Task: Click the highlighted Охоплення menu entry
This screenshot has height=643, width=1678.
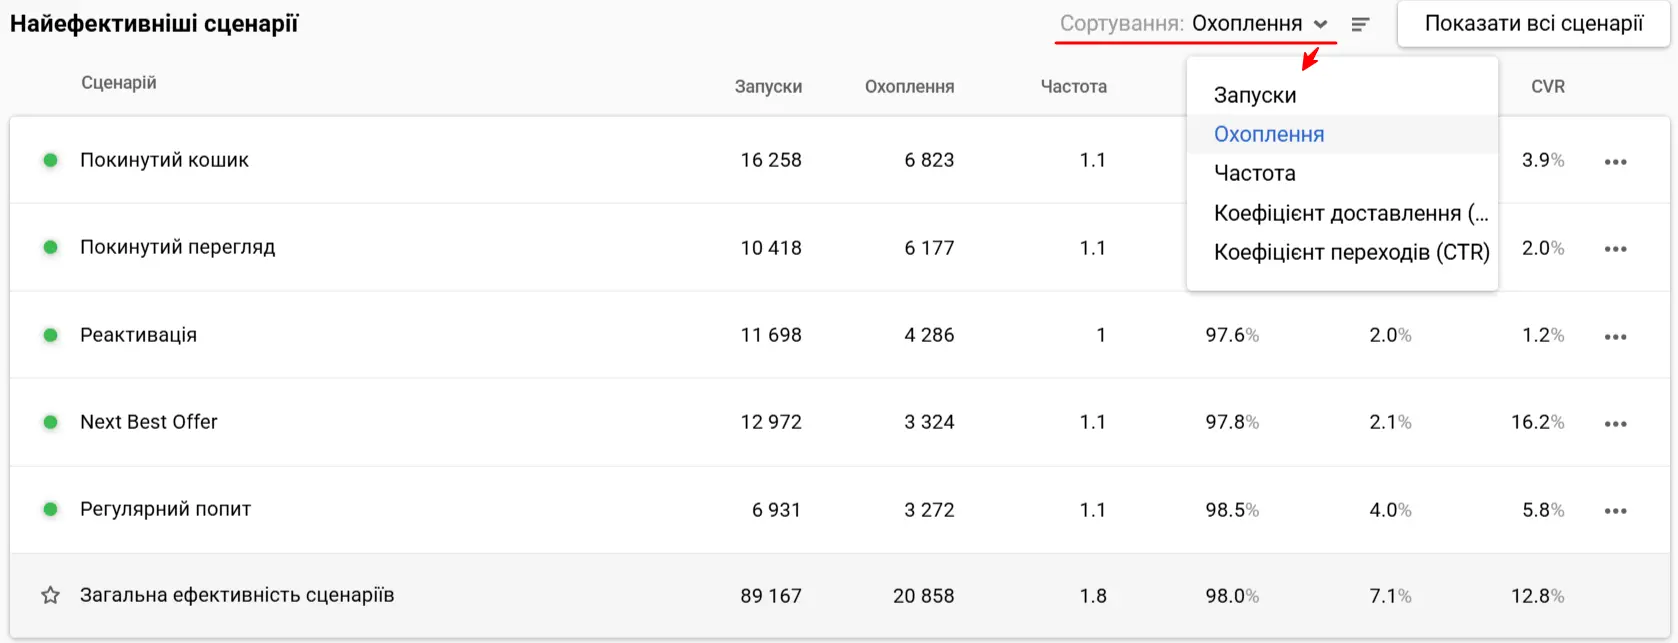Action: point(1269,134)
